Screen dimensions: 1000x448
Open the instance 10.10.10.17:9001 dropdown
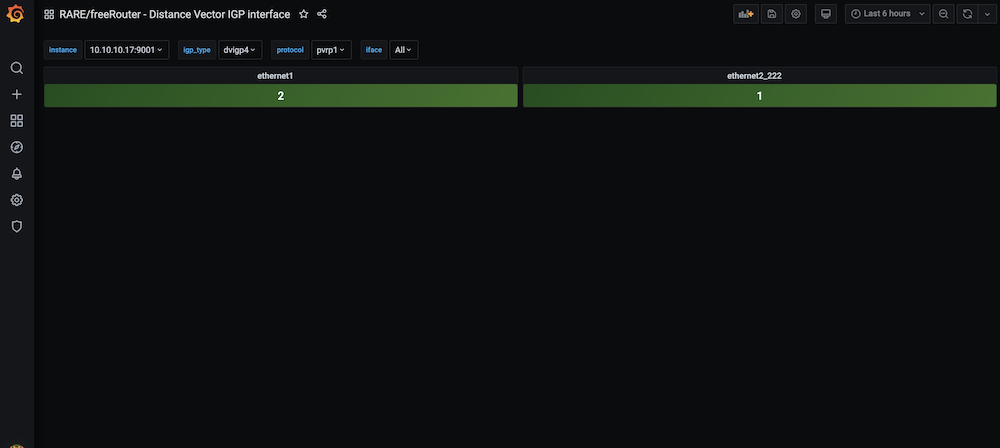click(126, 50)
